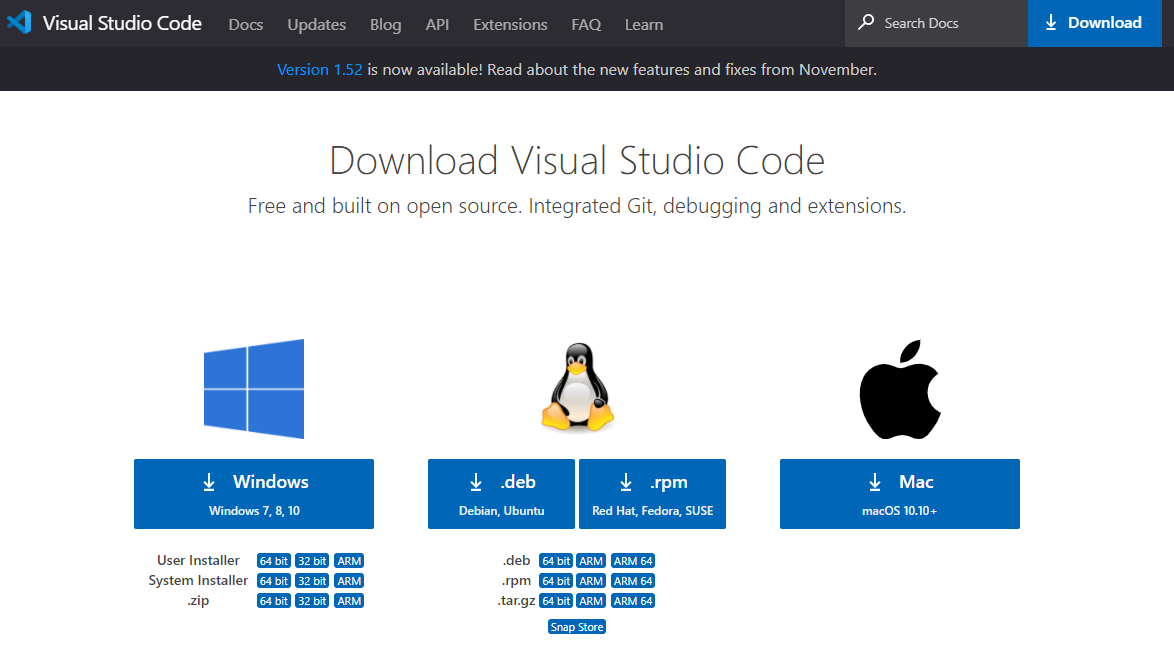Download the .rpm Red Hat package
The width and height of the screenshot is (1174, 671).
652,494
